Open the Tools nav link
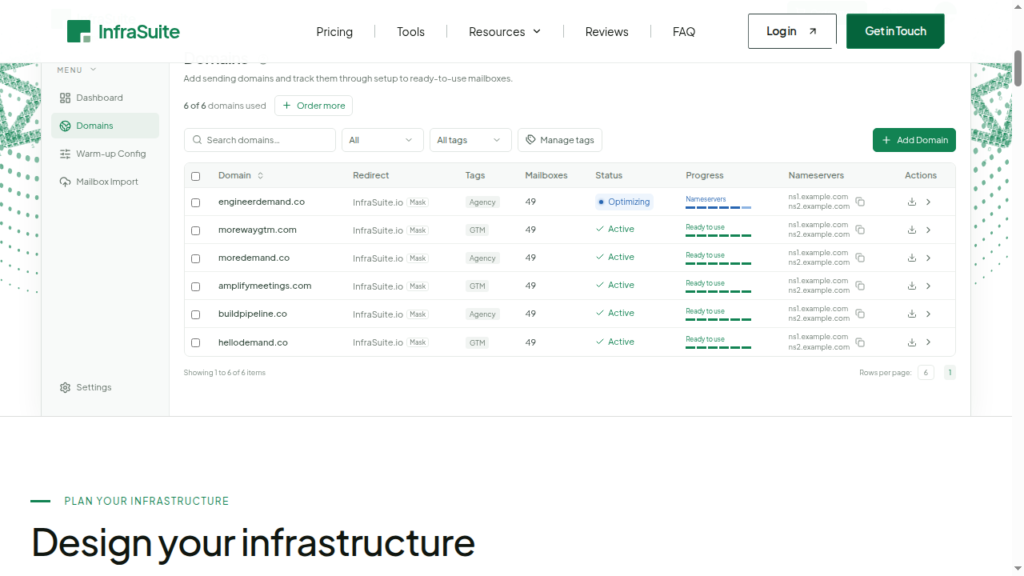Screen dimensions: 1024x576 tap(411, 31)
